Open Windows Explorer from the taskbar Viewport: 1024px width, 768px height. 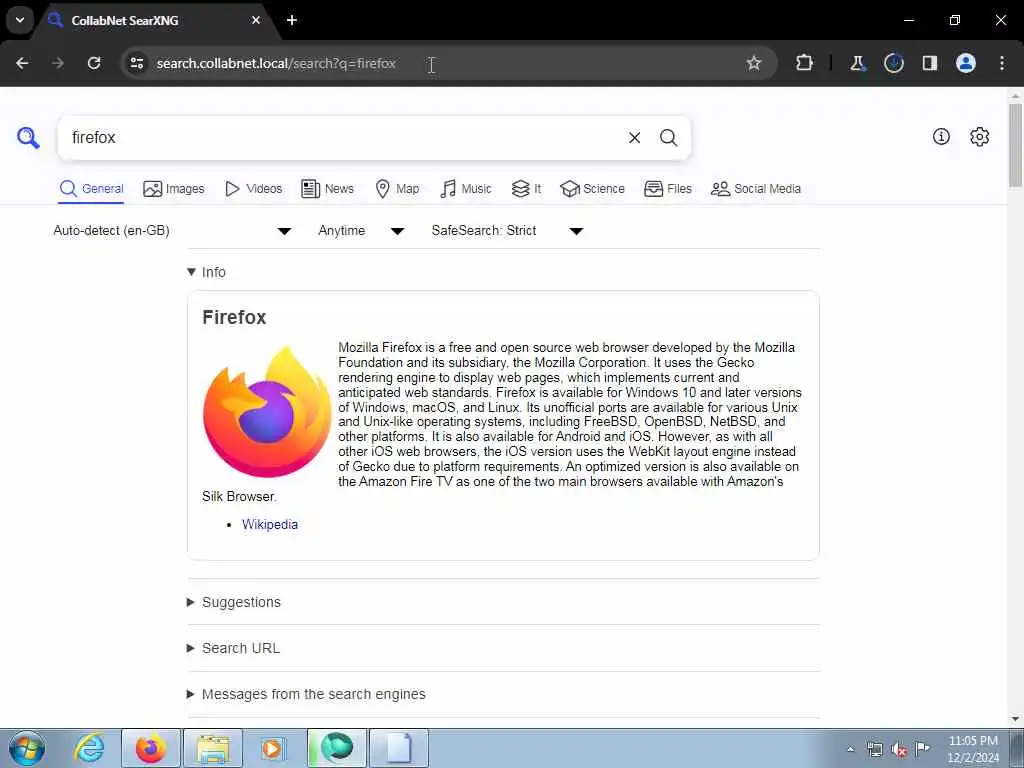(213, 748)
